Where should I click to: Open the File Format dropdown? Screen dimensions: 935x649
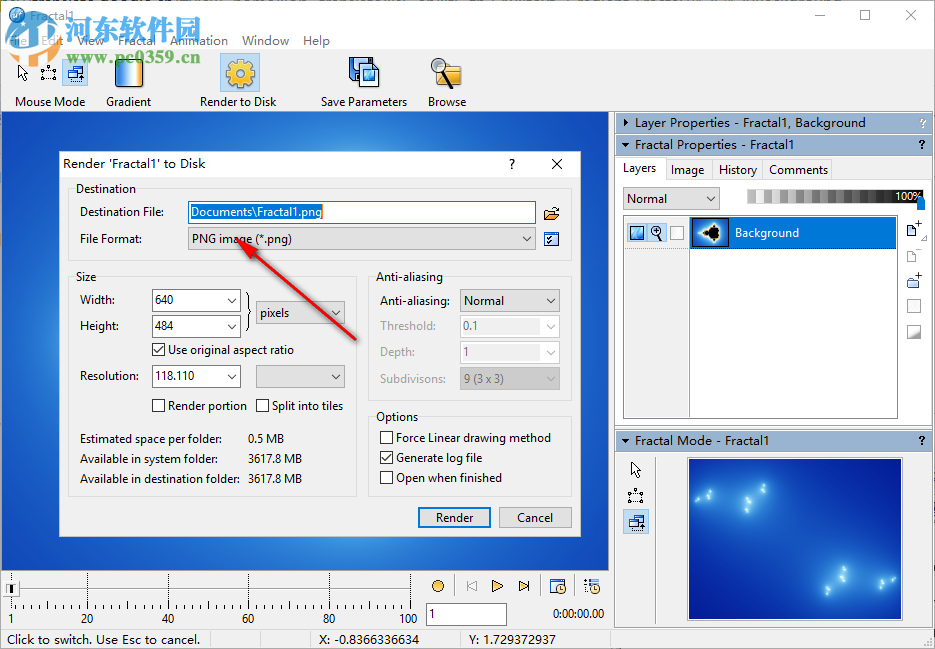click(x=361, y=239)
